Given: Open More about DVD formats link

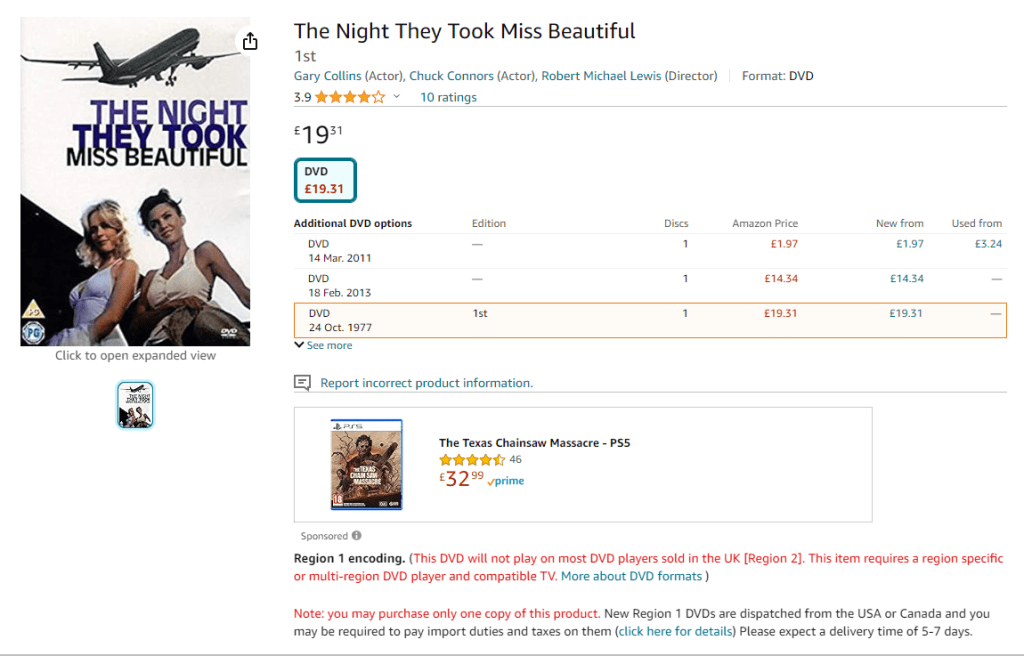Looking at the screenshot, I should point(632,576).
